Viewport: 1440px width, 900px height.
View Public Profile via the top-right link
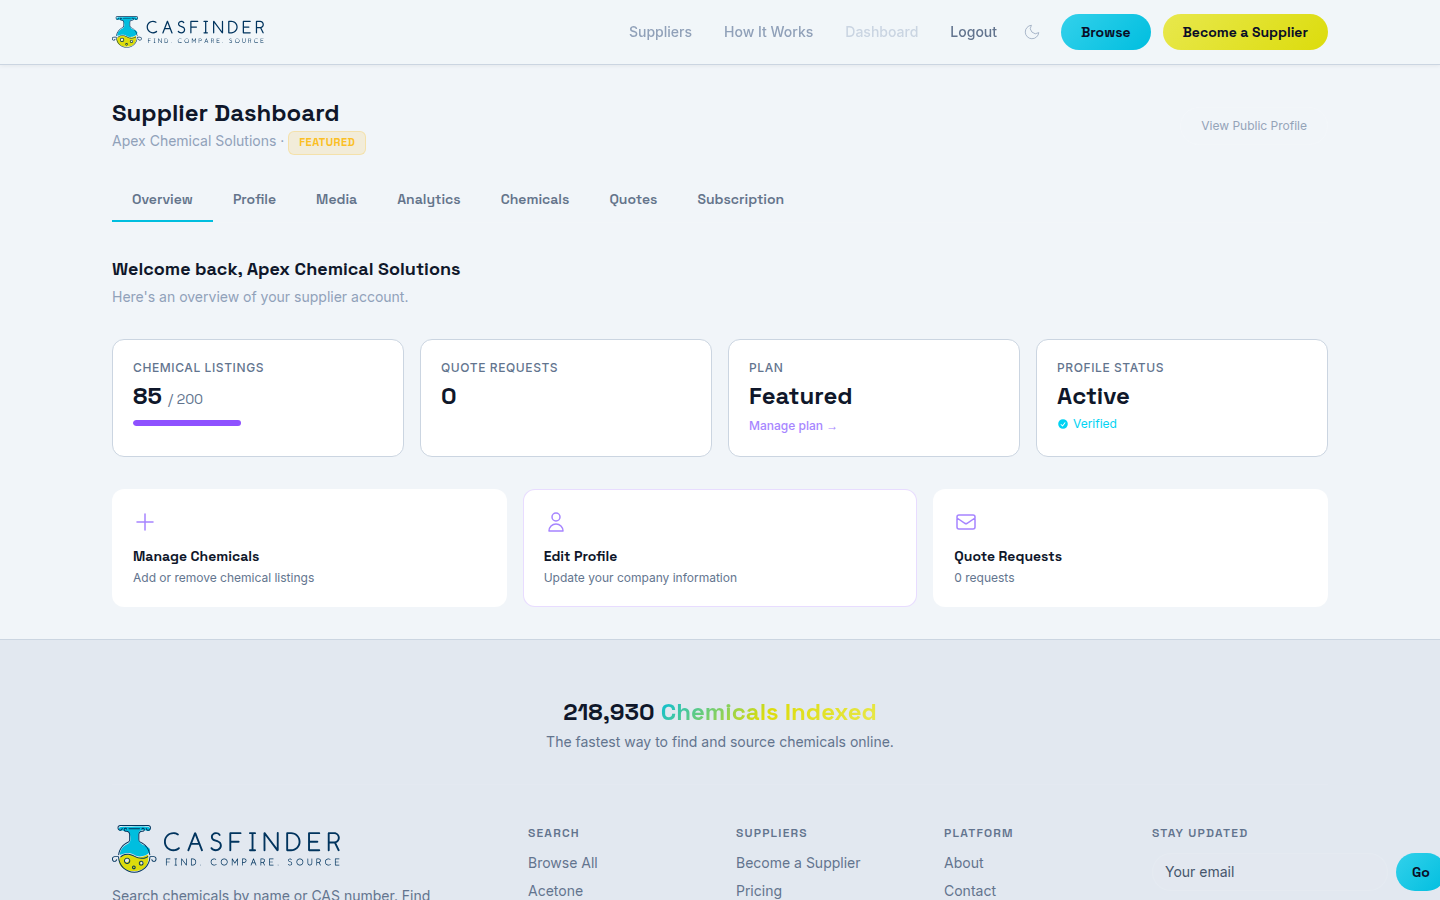tap(1253, 125)
